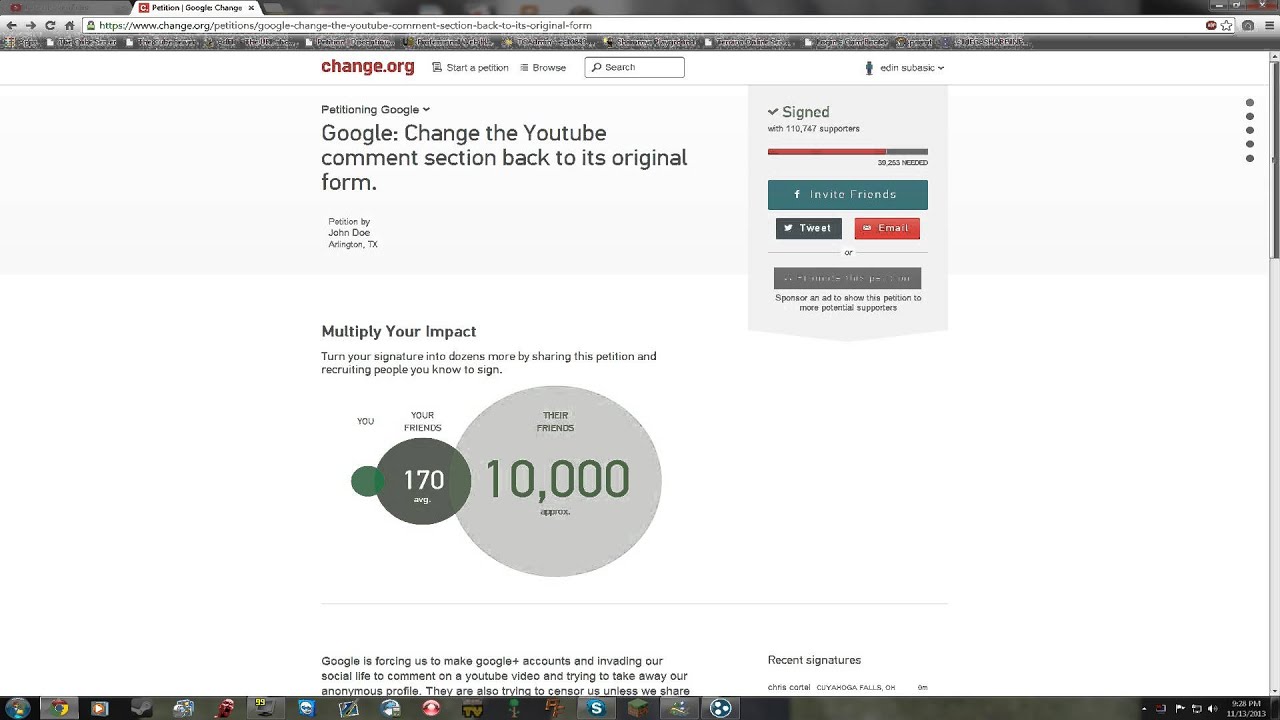Click petition author name John Doe
This screenshot has width=1280, height=720.
tap(349, 233)
